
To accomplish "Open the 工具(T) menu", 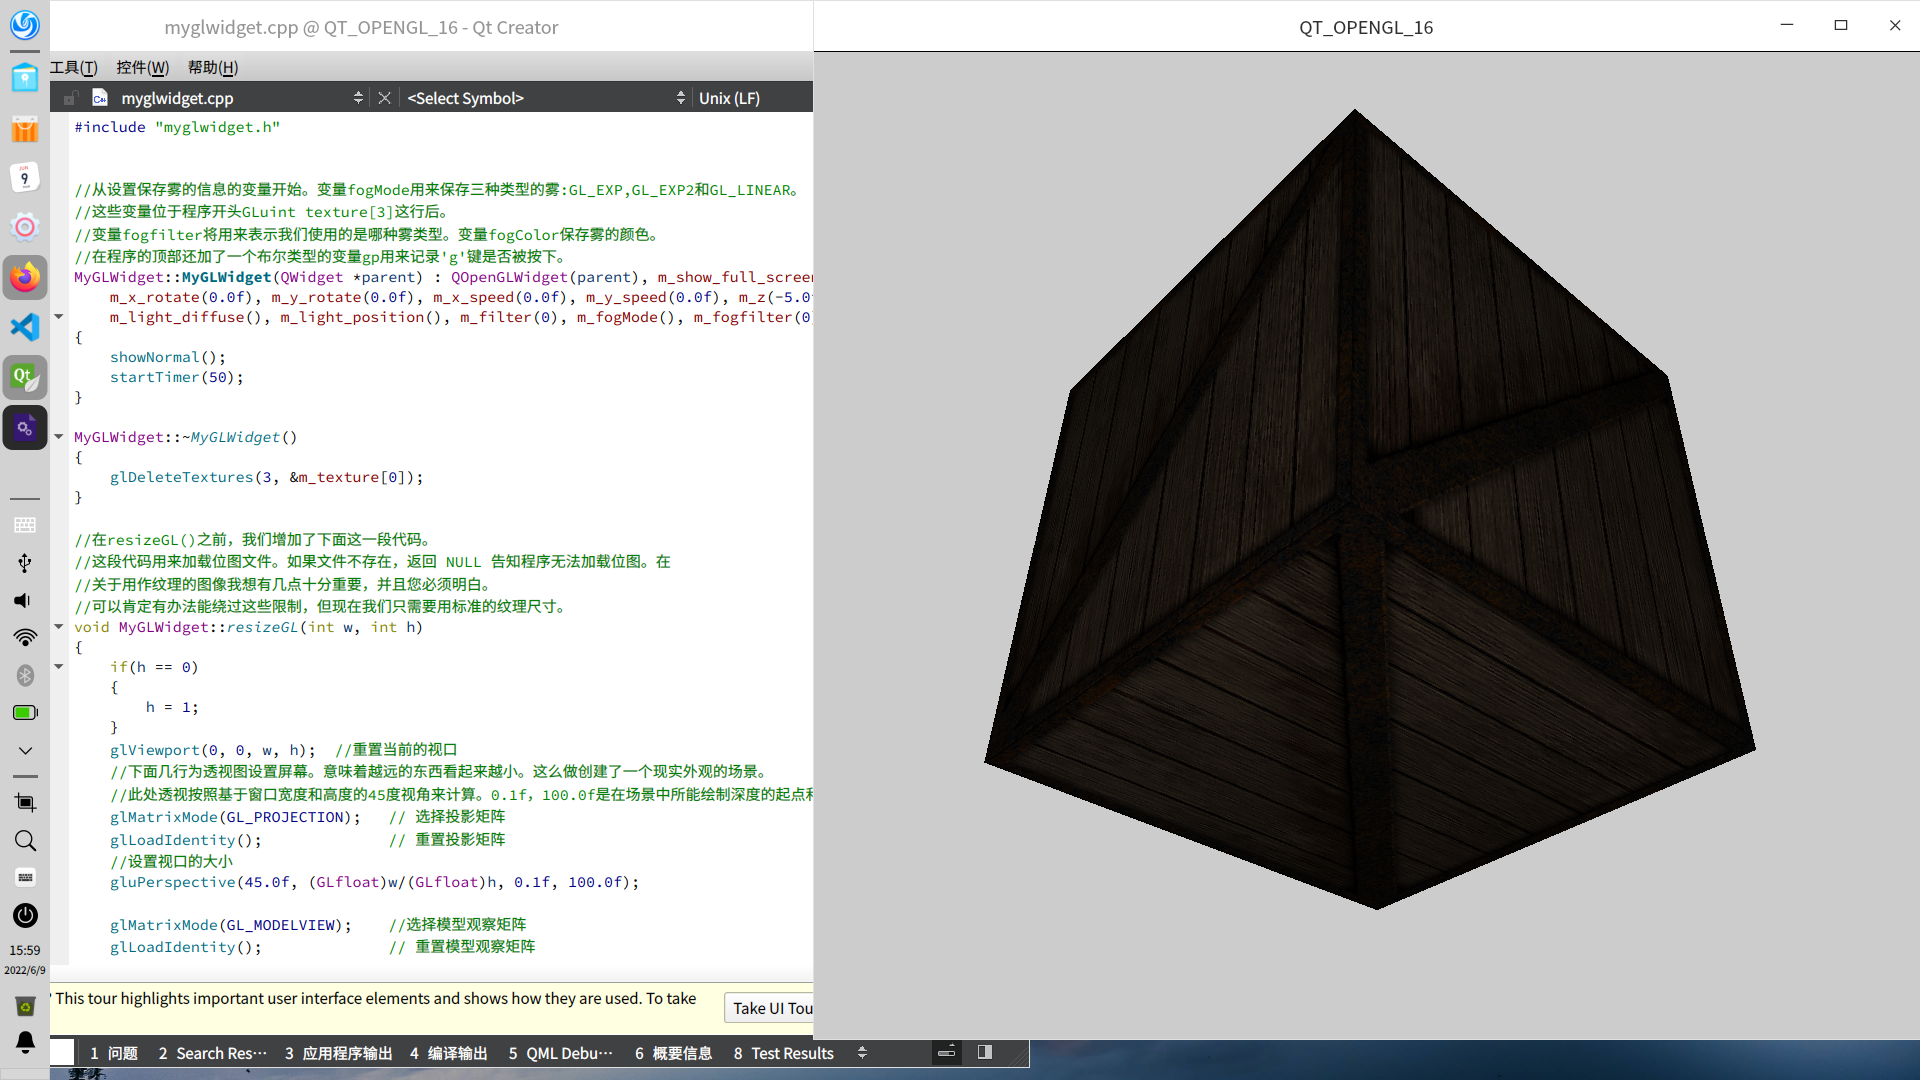I will click(74, 67).
